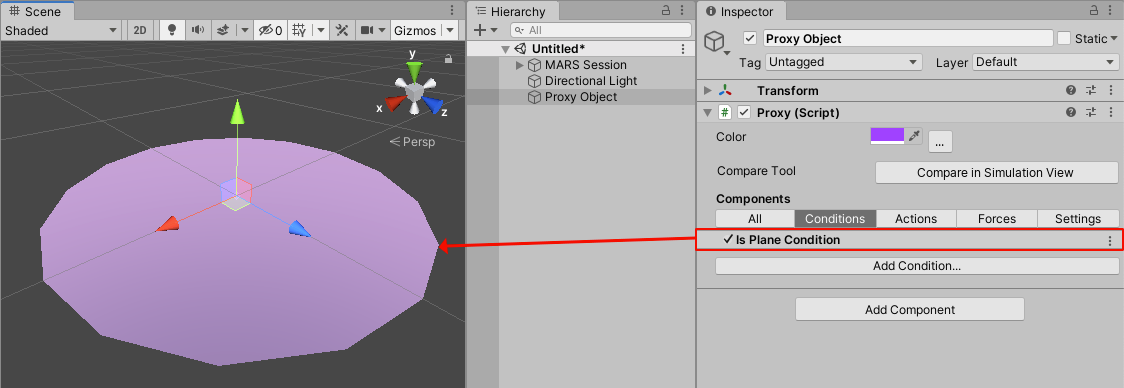The image size is (1124, 388).
Task: Disable the Proxy script checkbox
Action: point(744,113)
